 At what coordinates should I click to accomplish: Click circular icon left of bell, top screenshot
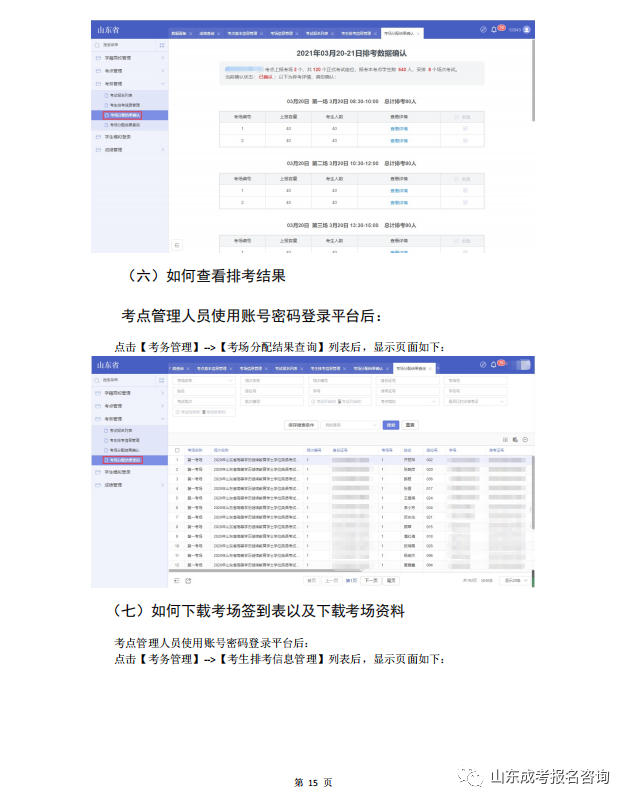[x=483, y=30]
